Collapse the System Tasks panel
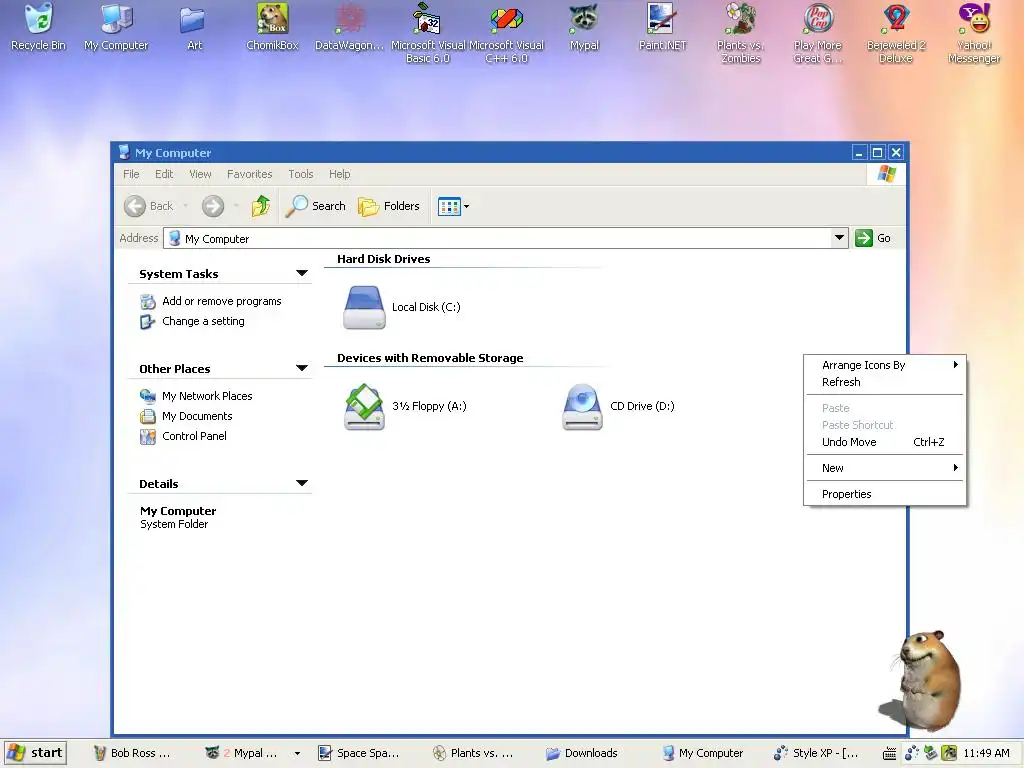Viewport: 1024px width, 768px height. click(x=302, y=273)
